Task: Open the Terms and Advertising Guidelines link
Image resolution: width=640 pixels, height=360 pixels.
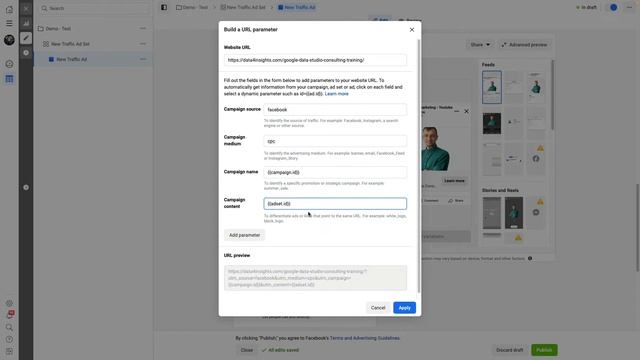Action: pyautogui.click(x=364, y=338)
